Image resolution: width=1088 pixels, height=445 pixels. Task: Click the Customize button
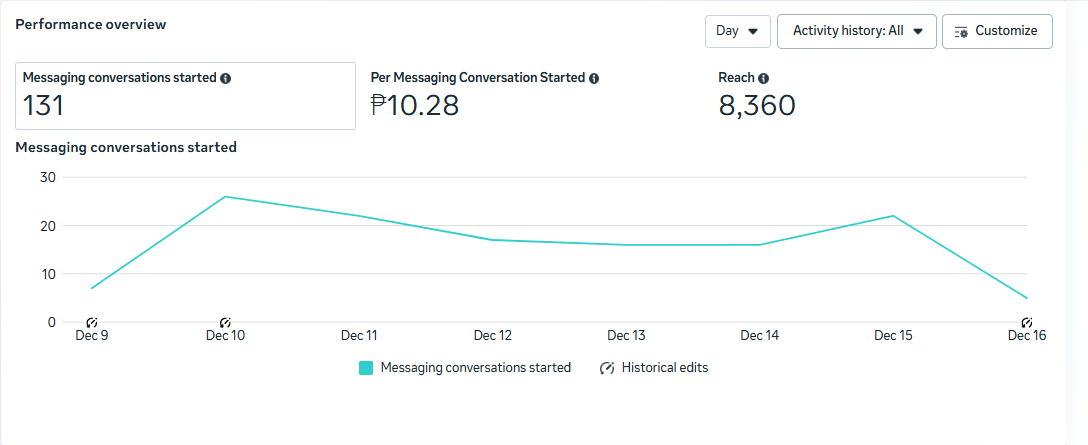[997, 31]
